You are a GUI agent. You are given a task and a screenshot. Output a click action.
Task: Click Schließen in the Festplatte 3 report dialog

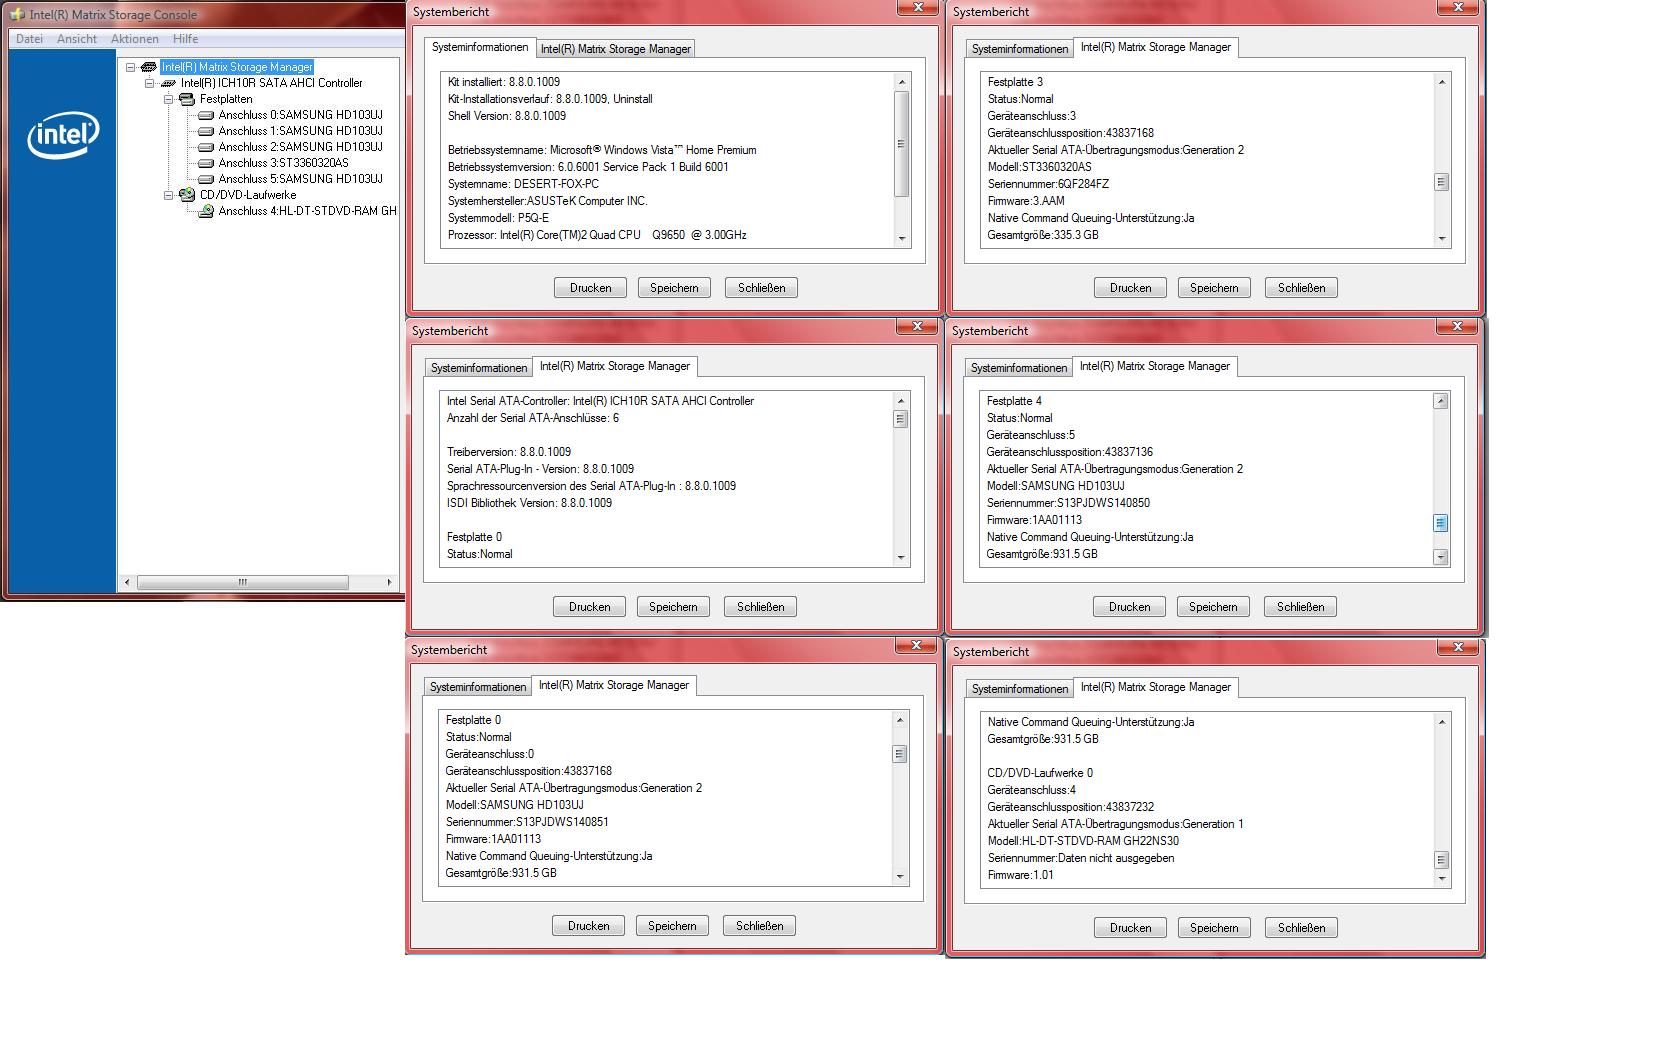pyautogui.click(x=1301, y=288)
